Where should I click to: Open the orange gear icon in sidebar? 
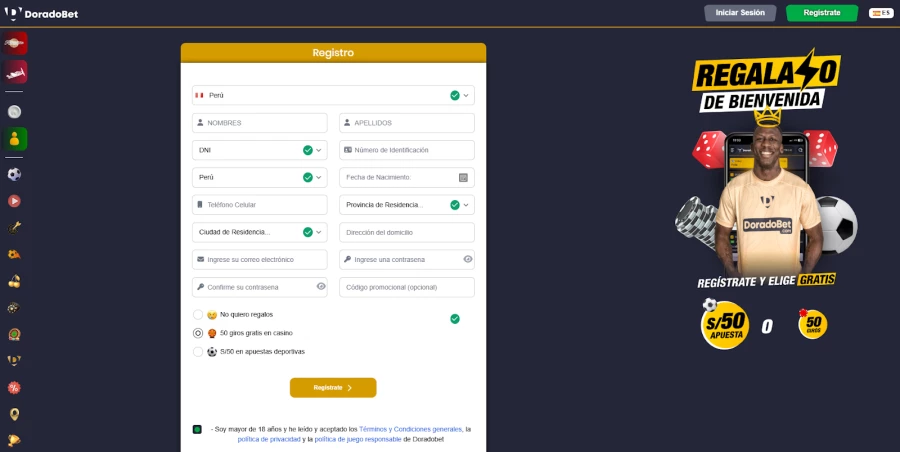(14, 254)
